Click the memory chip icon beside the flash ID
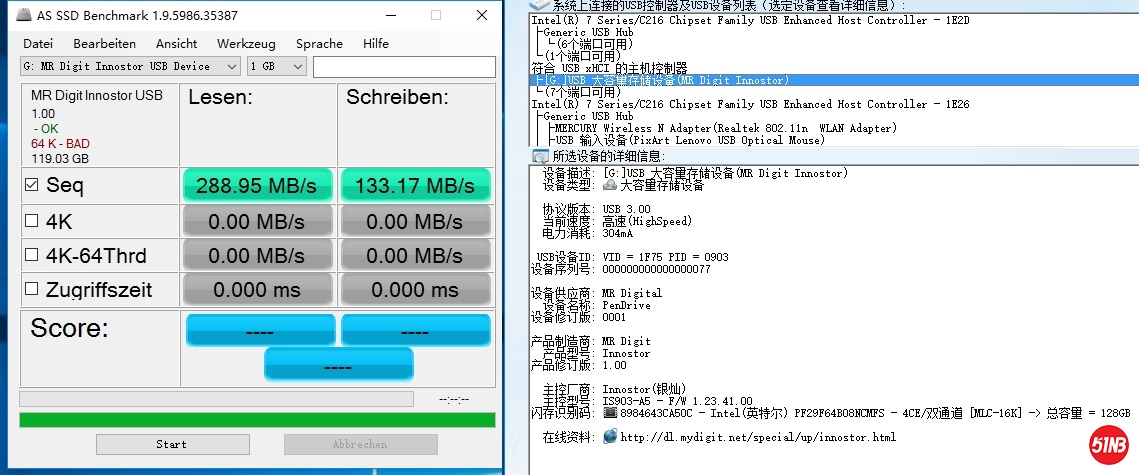 click(610, 413)
